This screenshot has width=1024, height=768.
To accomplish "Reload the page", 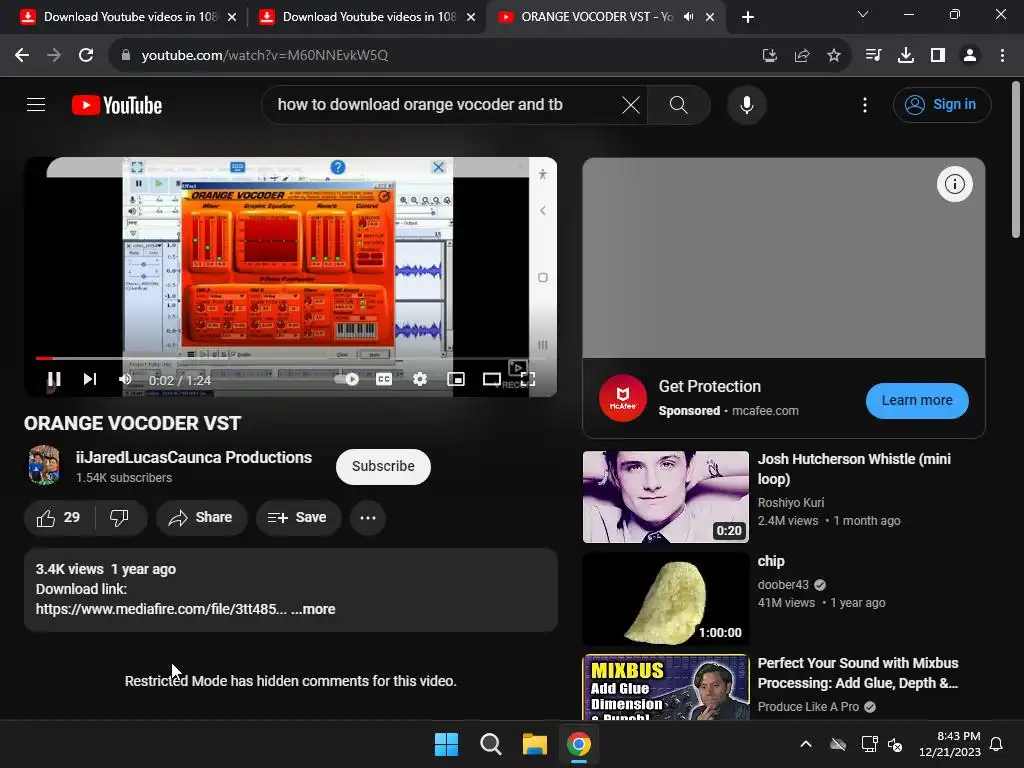I will [86, 55].
